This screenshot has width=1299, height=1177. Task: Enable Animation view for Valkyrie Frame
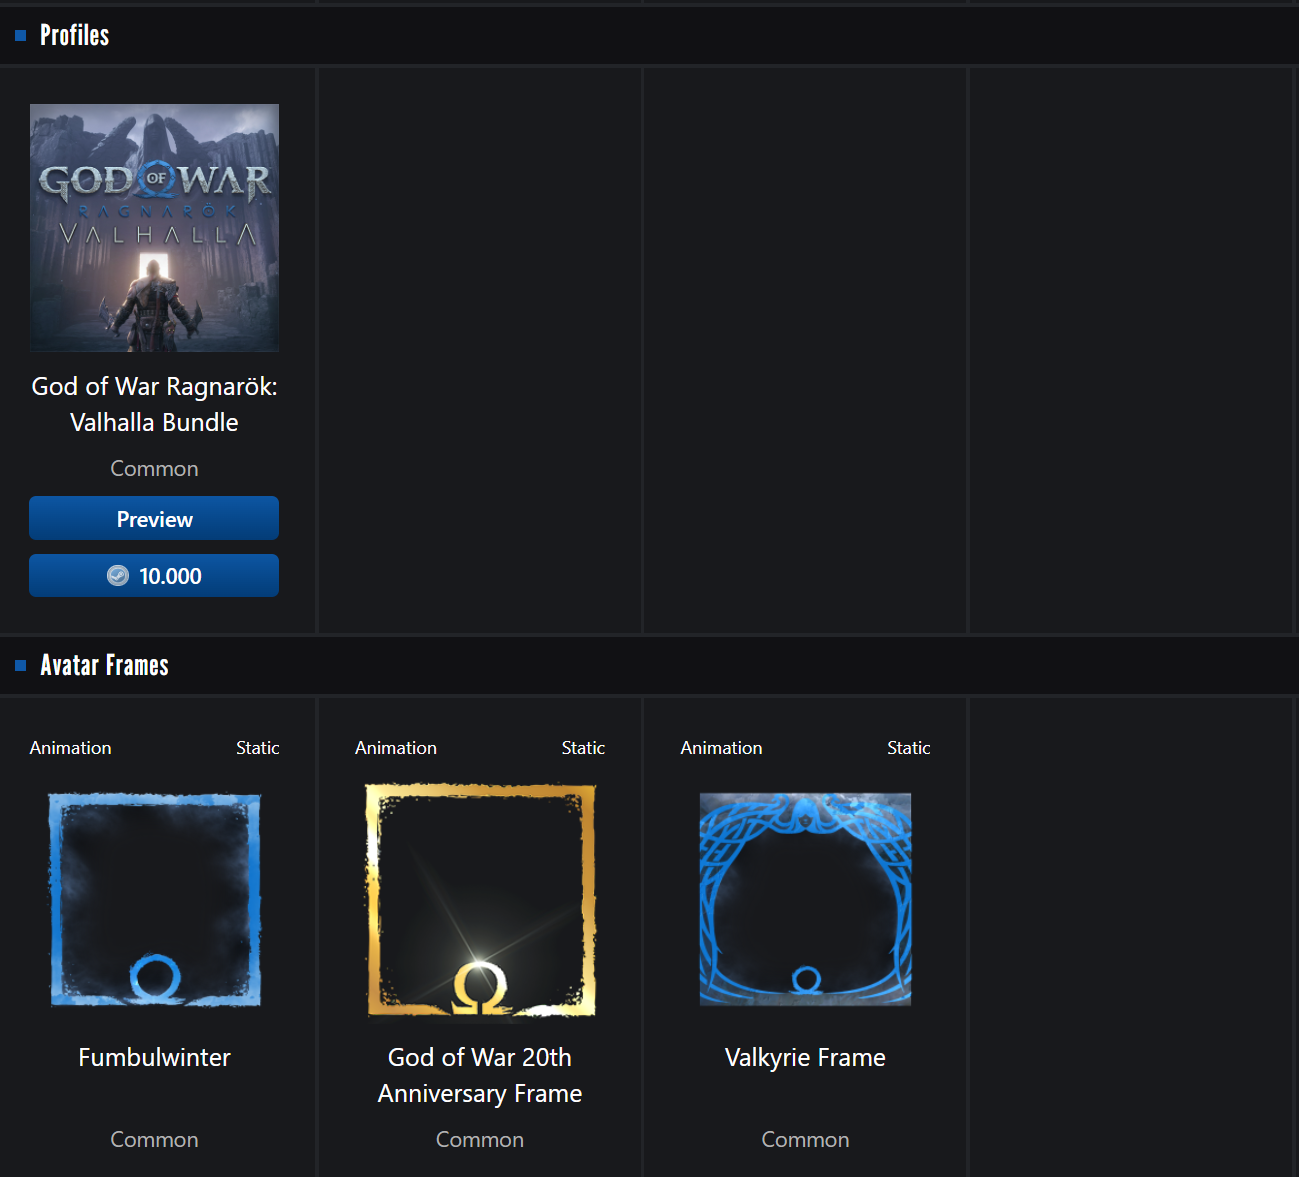click(x=721, y=748)
